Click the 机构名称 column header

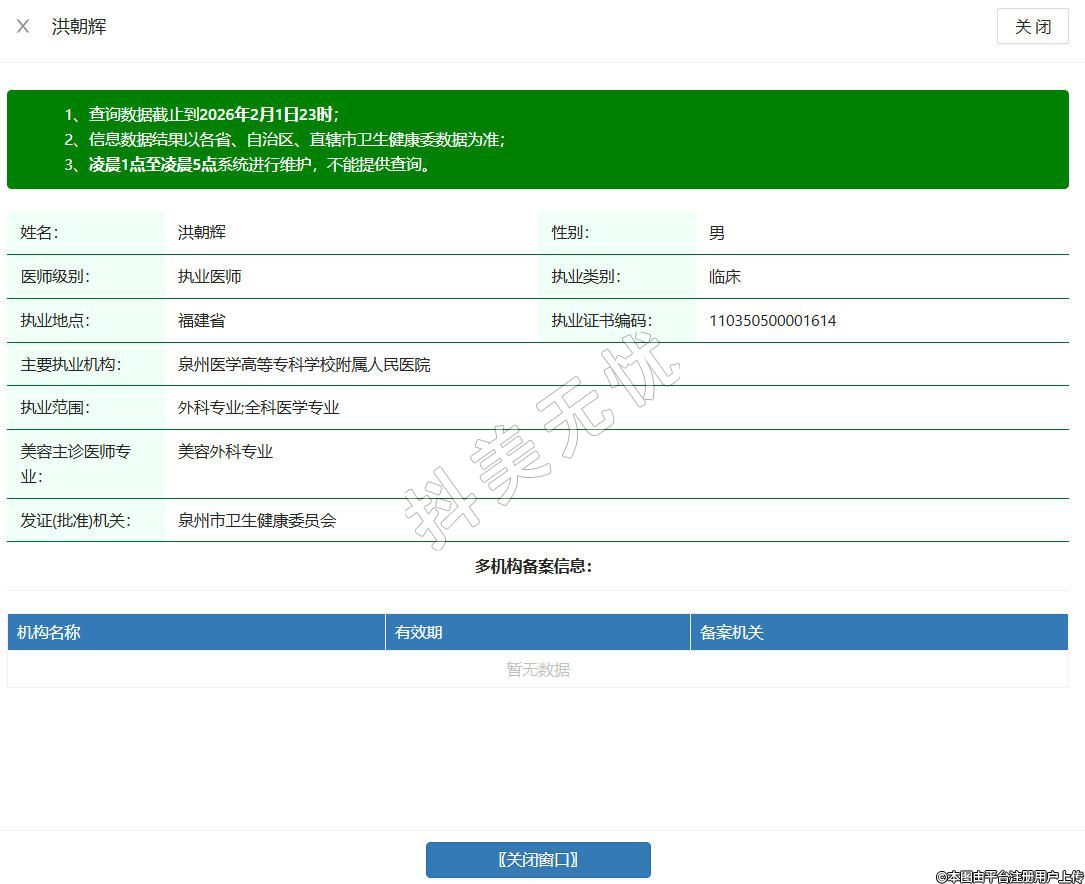click(x=49, y=632)
